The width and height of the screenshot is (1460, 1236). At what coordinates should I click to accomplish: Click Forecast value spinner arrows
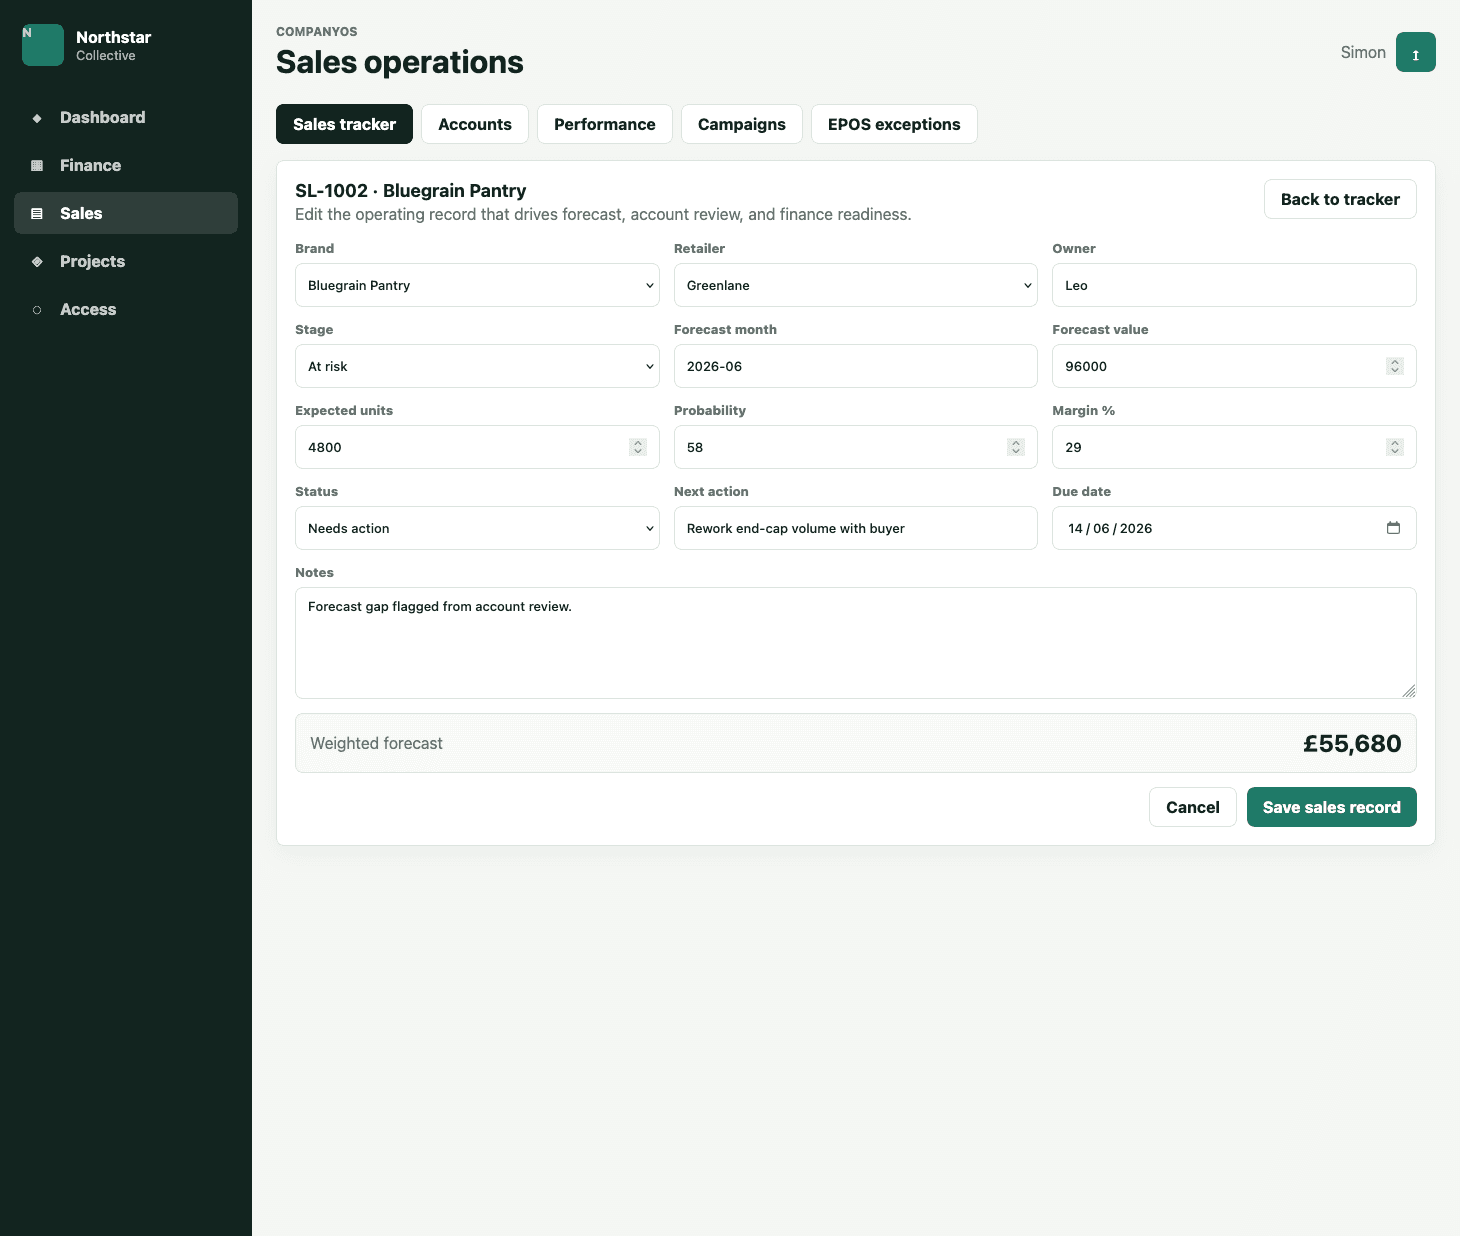pos(1395,366)
